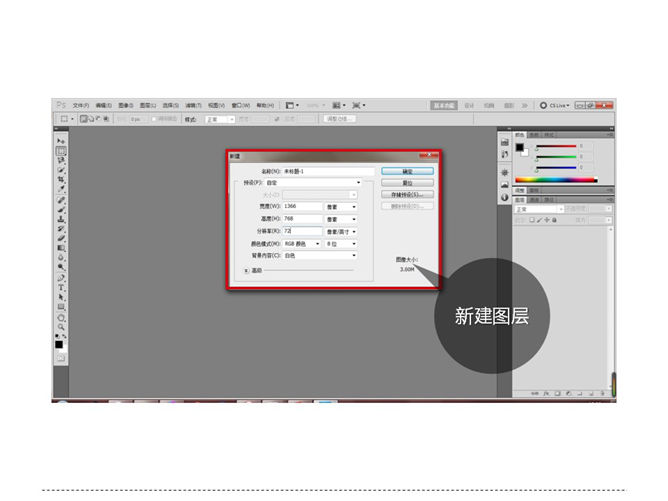Open the 预设 (Preset) dropdown
The height and width of the screenshot is (501, 668).
point(314,183)
